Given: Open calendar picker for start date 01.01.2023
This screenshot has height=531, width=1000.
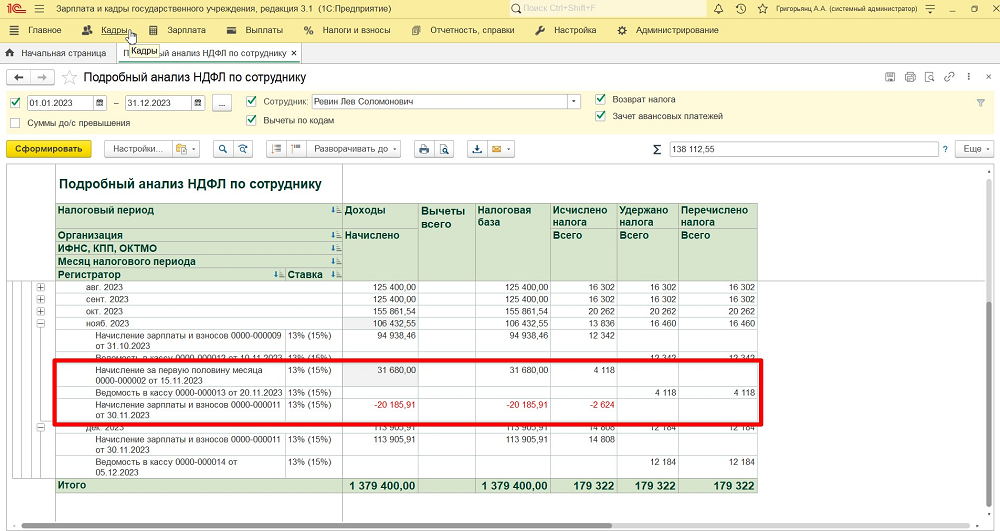Looking at the screenshot, I should (x=99, y=102).
